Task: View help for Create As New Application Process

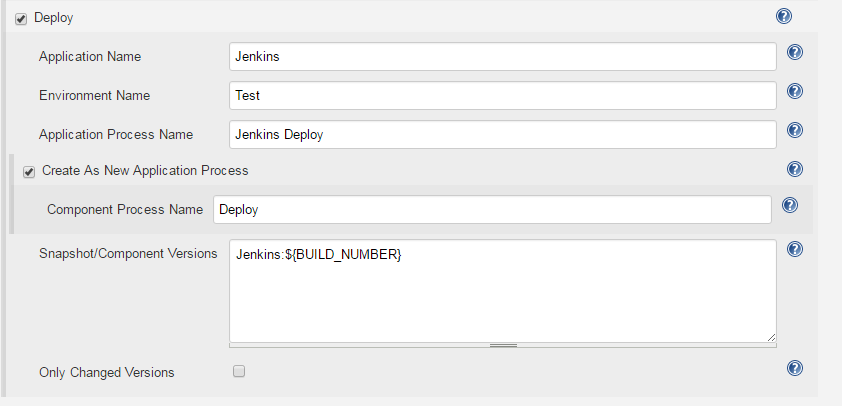Action: pos(795,169)
